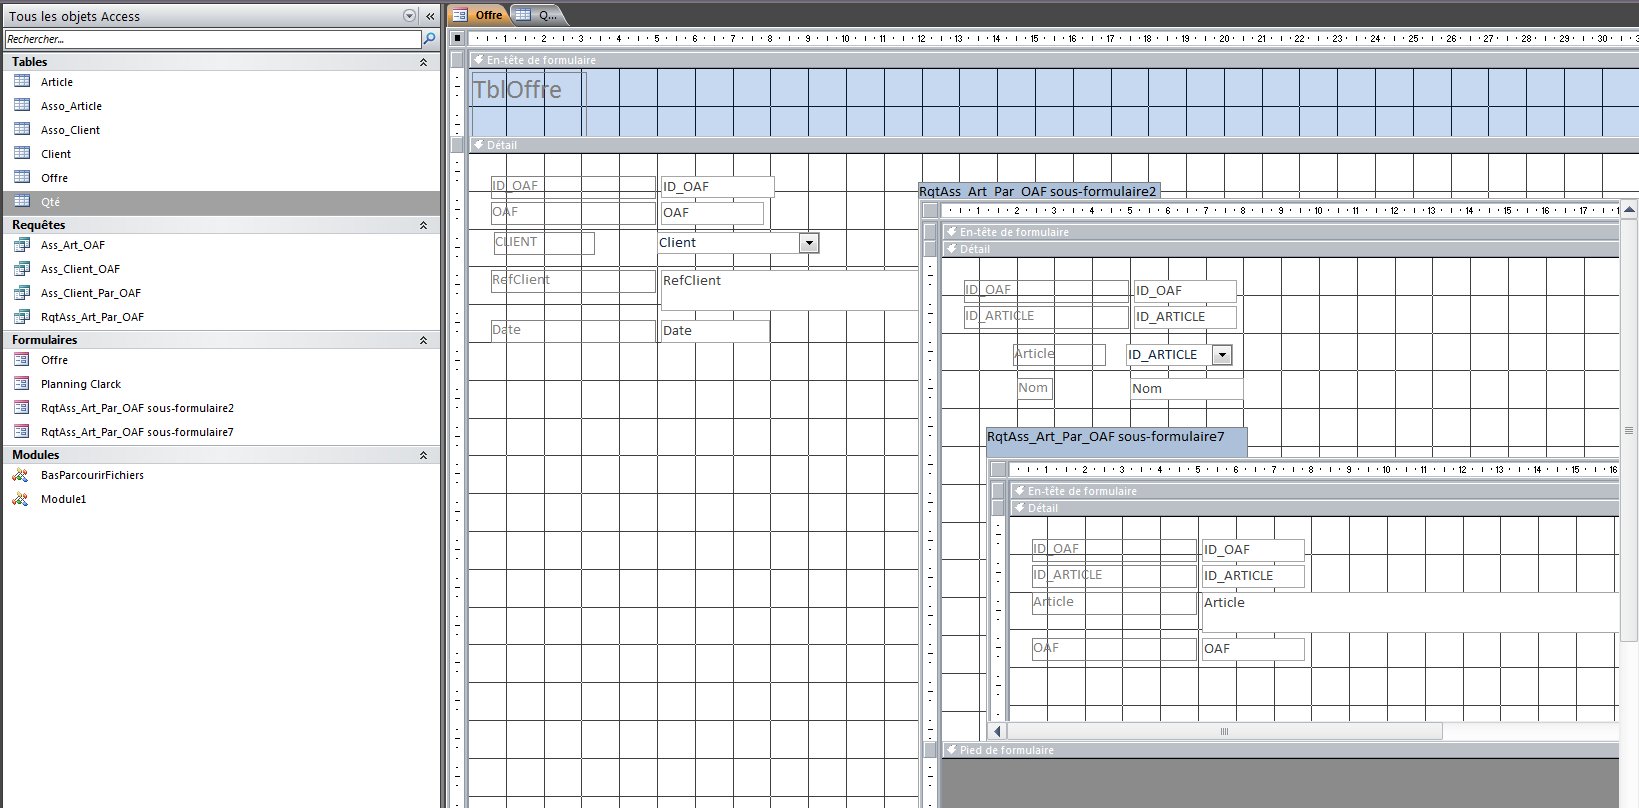The height and width of the screenshot is (808, 1639).
Task: Collapse the Requêtes group
Action: click(423, 225)
